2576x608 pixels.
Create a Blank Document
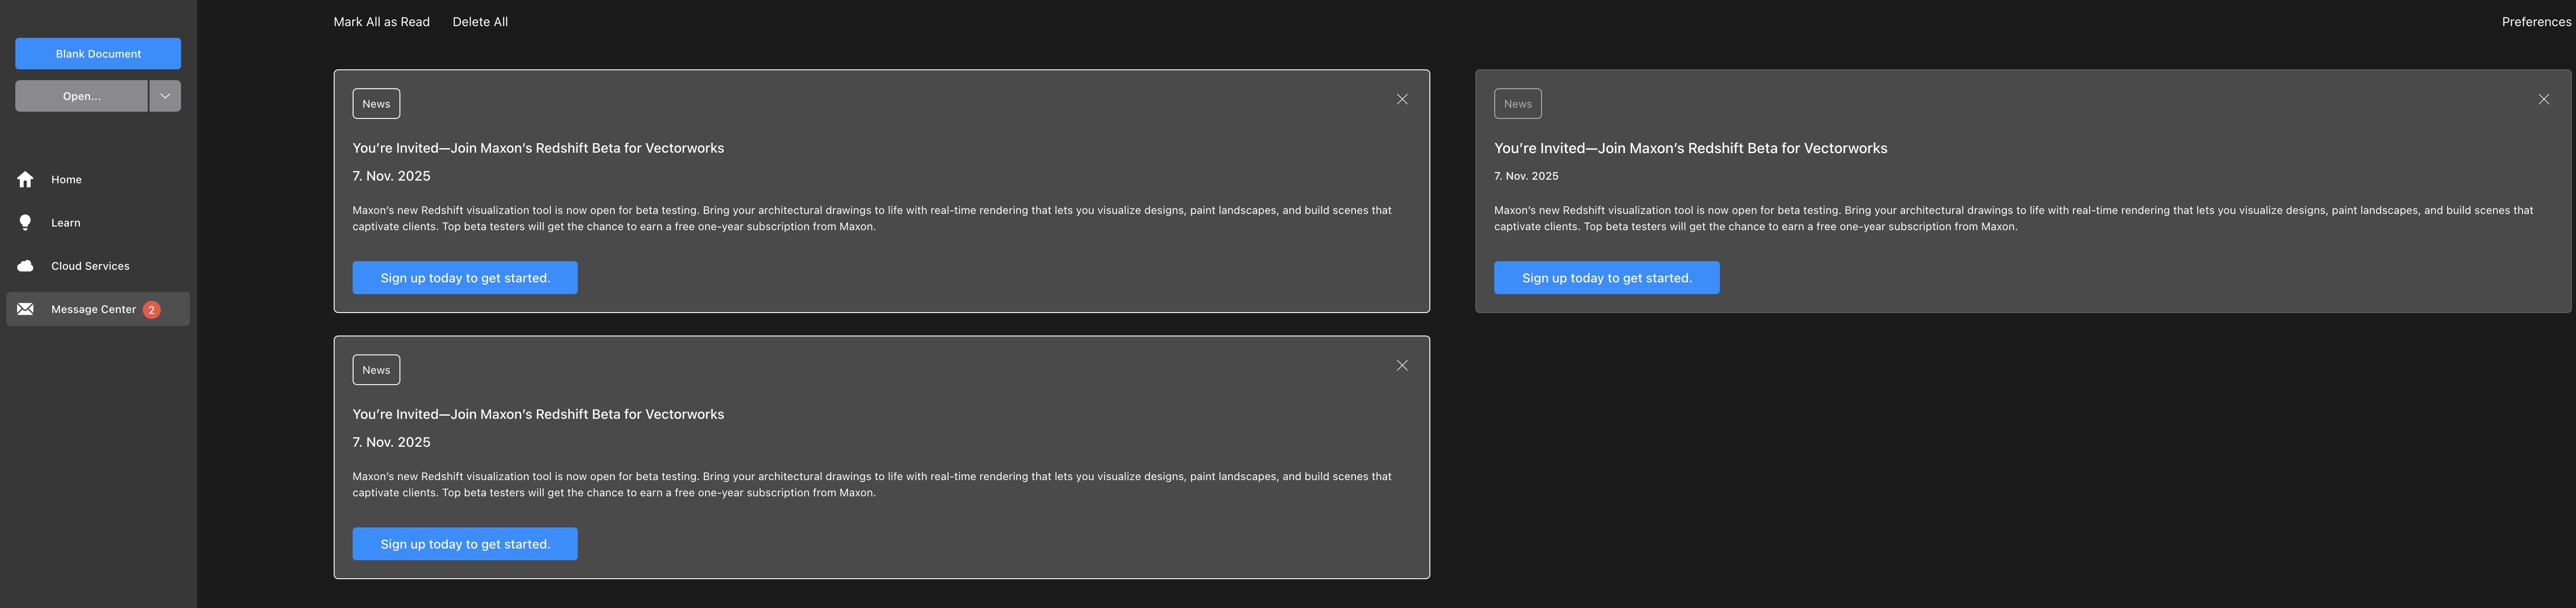pyautogui.click(x=98, y=54)
